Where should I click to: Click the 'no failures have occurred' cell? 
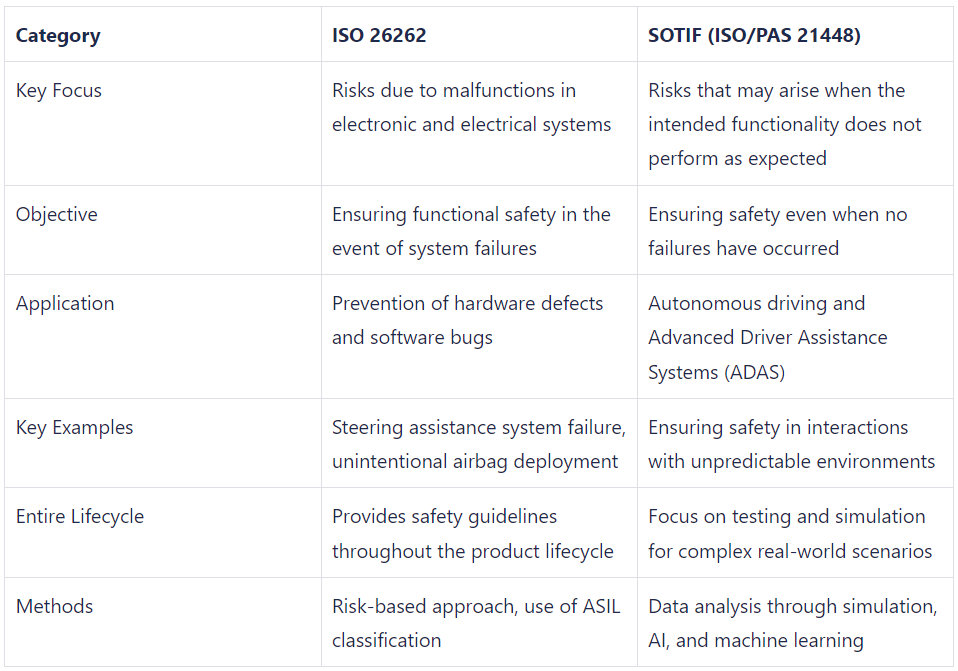(777, 231)
